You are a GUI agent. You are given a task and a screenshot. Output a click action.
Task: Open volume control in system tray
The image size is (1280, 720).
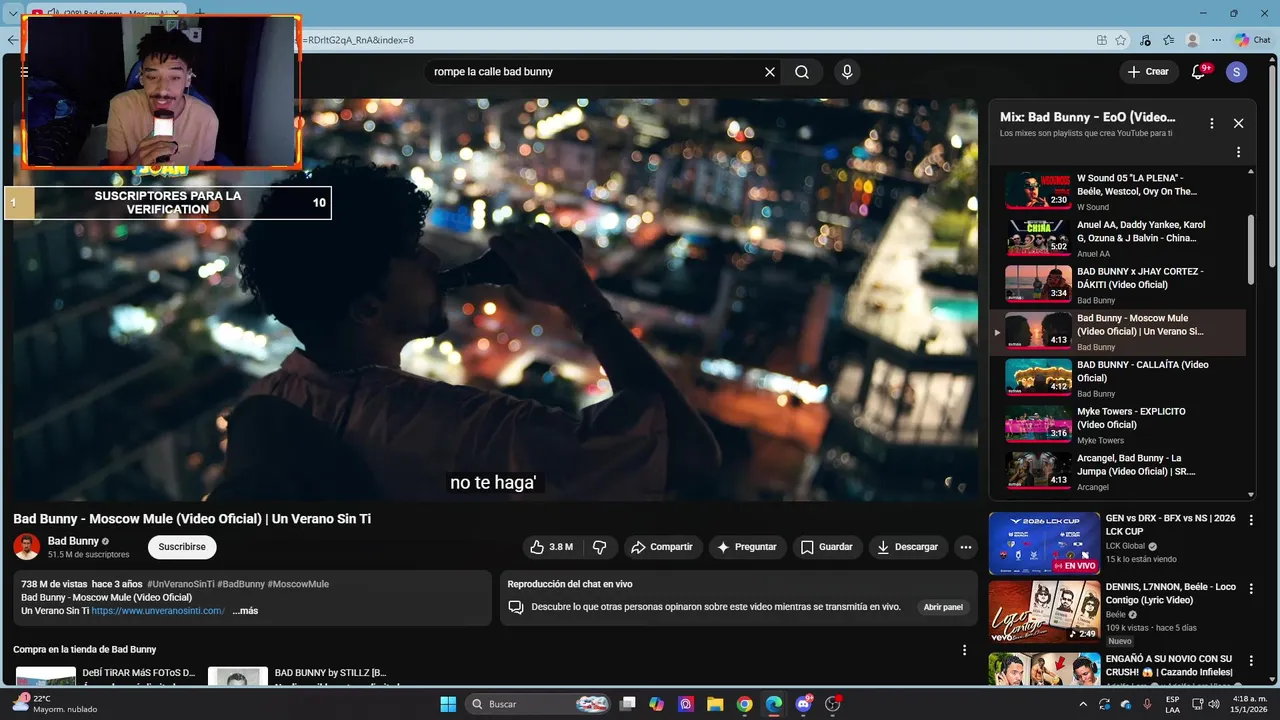coord(1214,704)
